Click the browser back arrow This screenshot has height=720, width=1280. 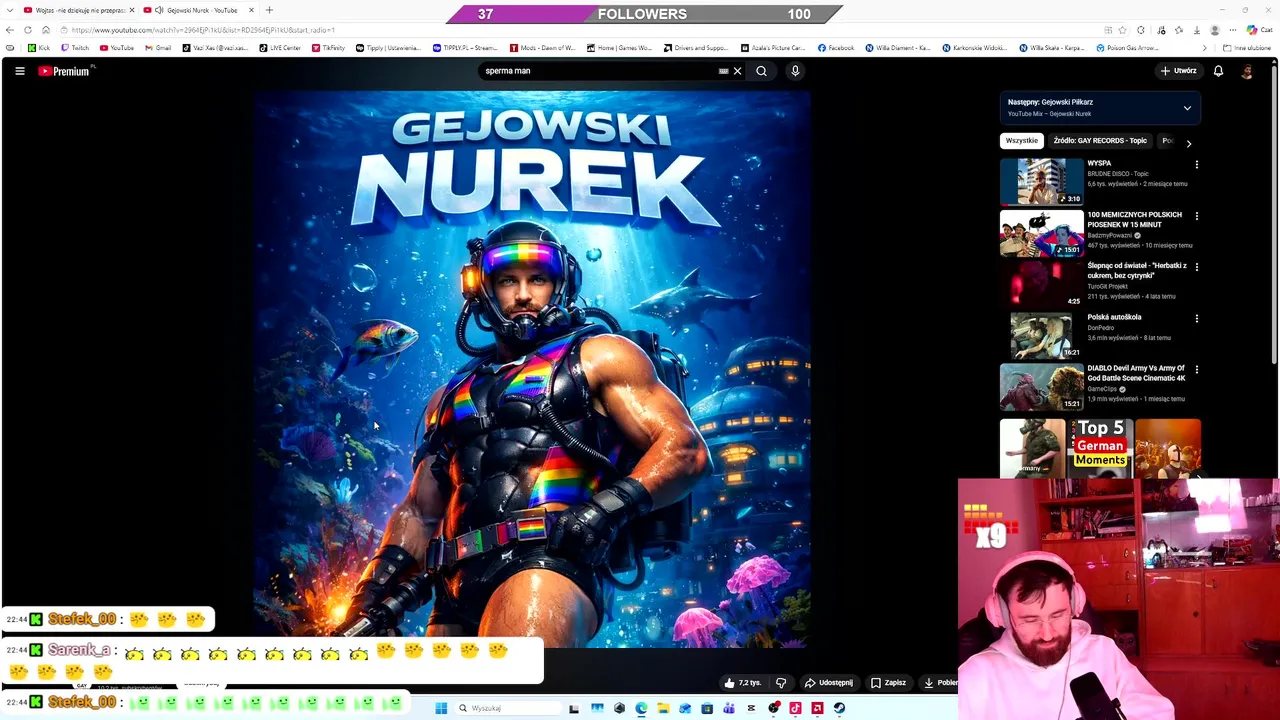click(x=10, y=30)
